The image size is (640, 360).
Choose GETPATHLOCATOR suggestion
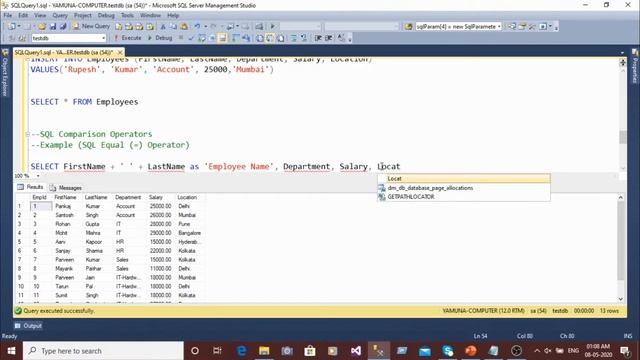click(464, 197)
